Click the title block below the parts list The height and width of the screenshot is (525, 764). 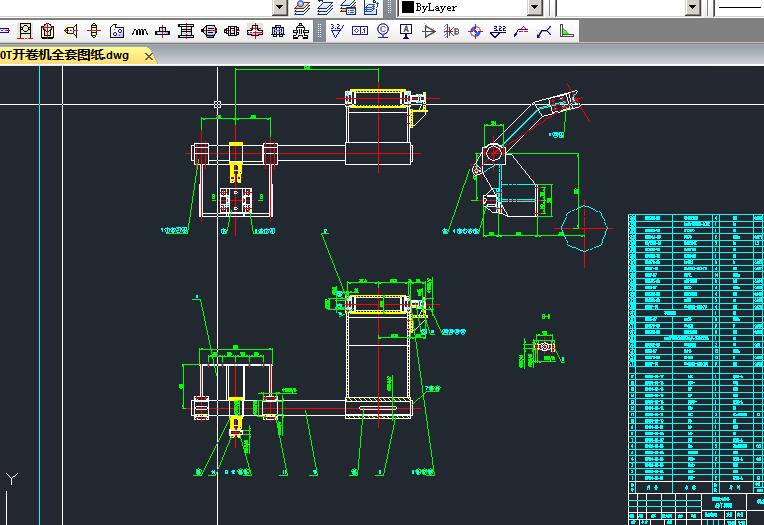(x=696, y=509)
